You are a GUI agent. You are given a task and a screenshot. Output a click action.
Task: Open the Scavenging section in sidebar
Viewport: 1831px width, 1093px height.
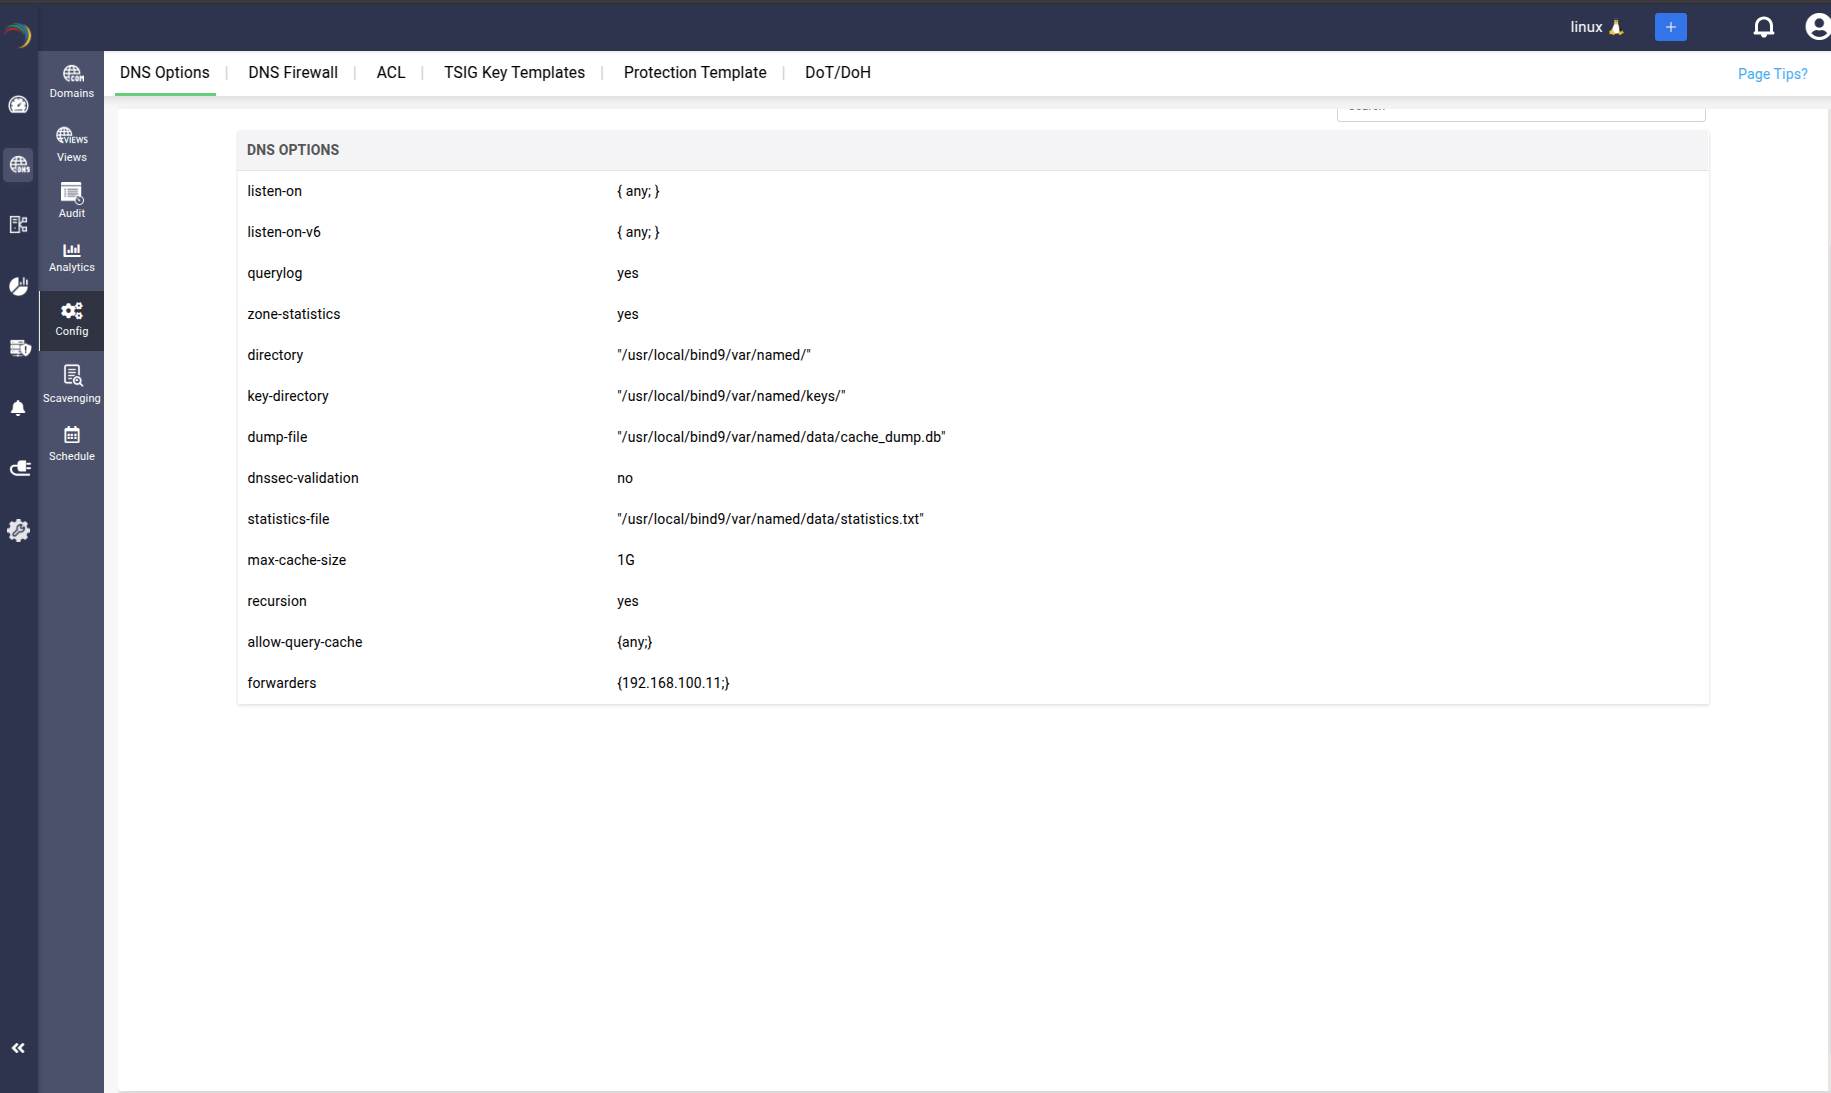pyautogui.click(x=72, y=384)
